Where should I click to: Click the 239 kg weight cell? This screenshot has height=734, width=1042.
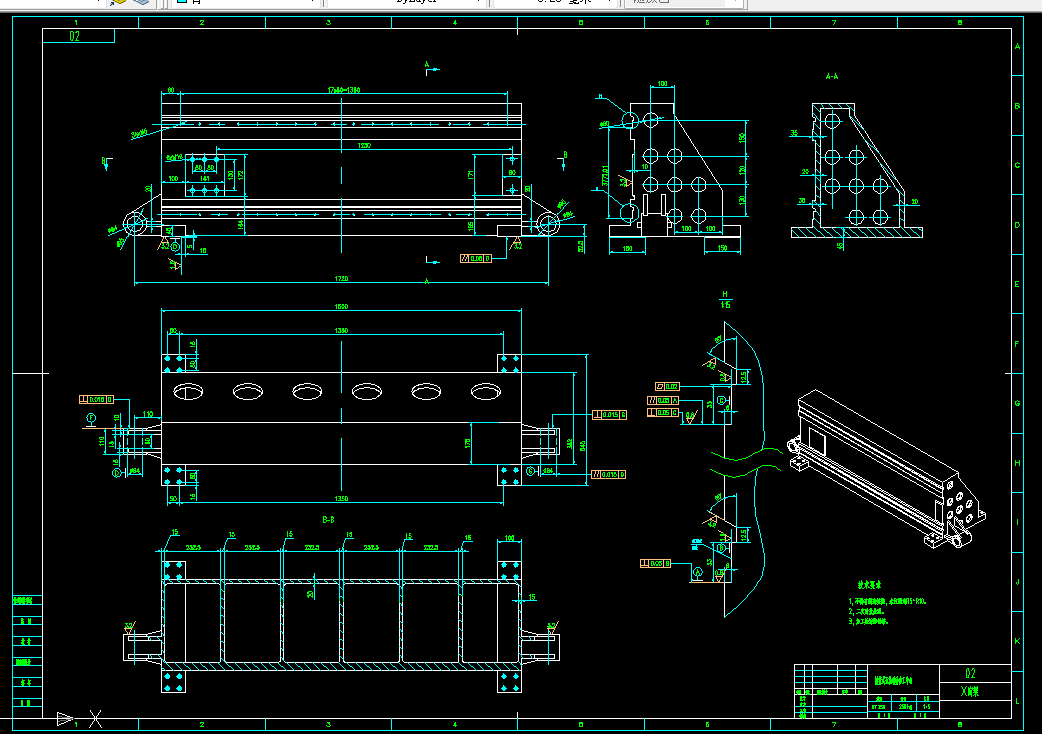904,707
